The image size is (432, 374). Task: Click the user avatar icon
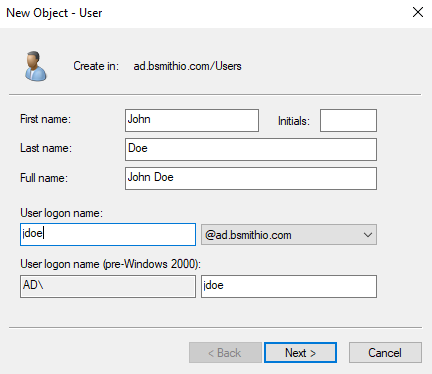tap(35, 66)
